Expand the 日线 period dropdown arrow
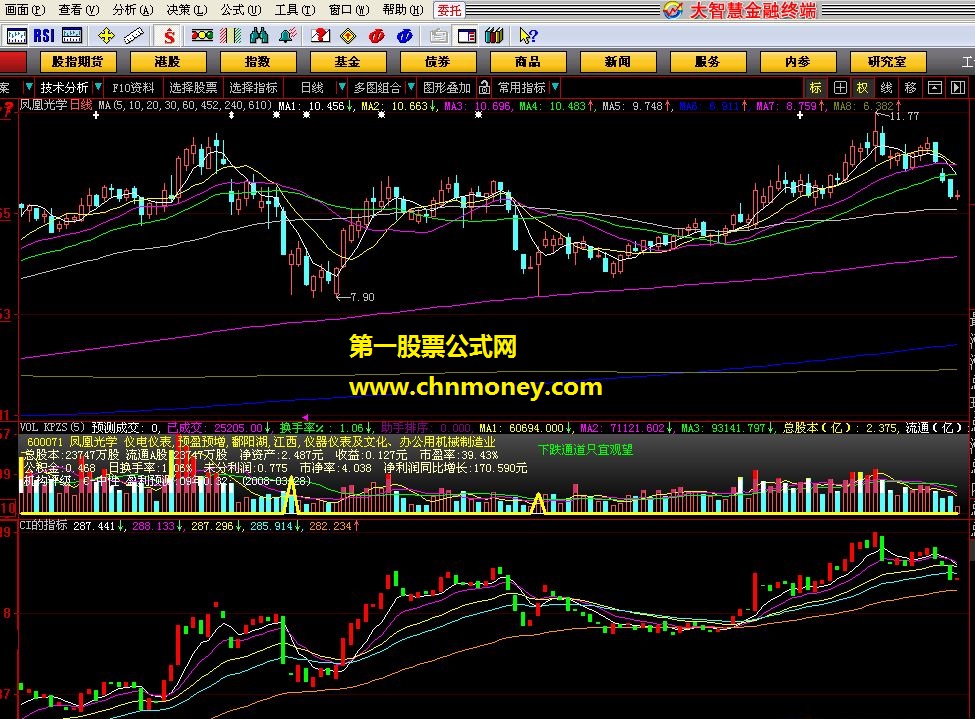 pyautogui.click(x=341, y=87)
